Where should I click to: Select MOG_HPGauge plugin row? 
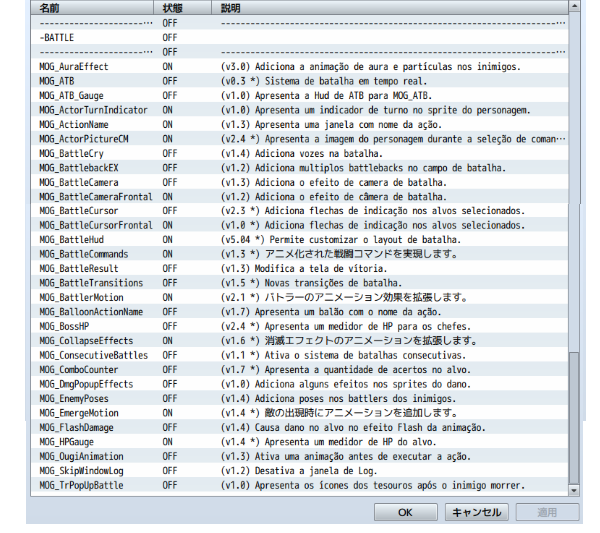[x=300, y=442]
